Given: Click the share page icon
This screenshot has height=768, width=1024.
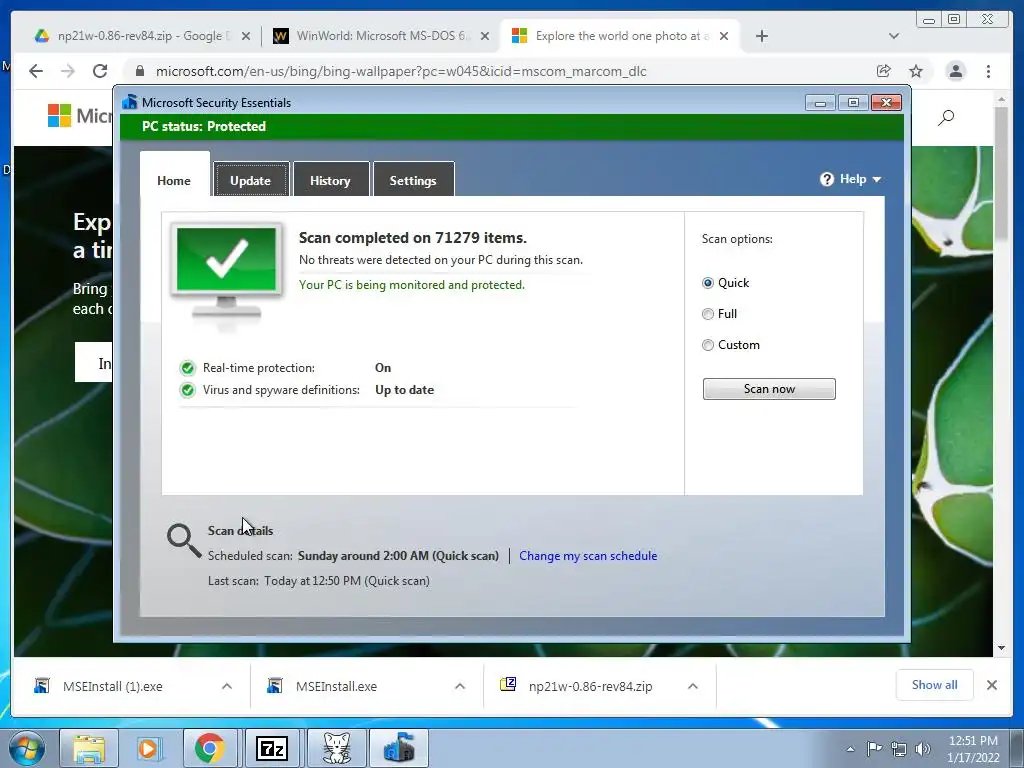Looking at the screenshot, I should (x=884, y=71).
